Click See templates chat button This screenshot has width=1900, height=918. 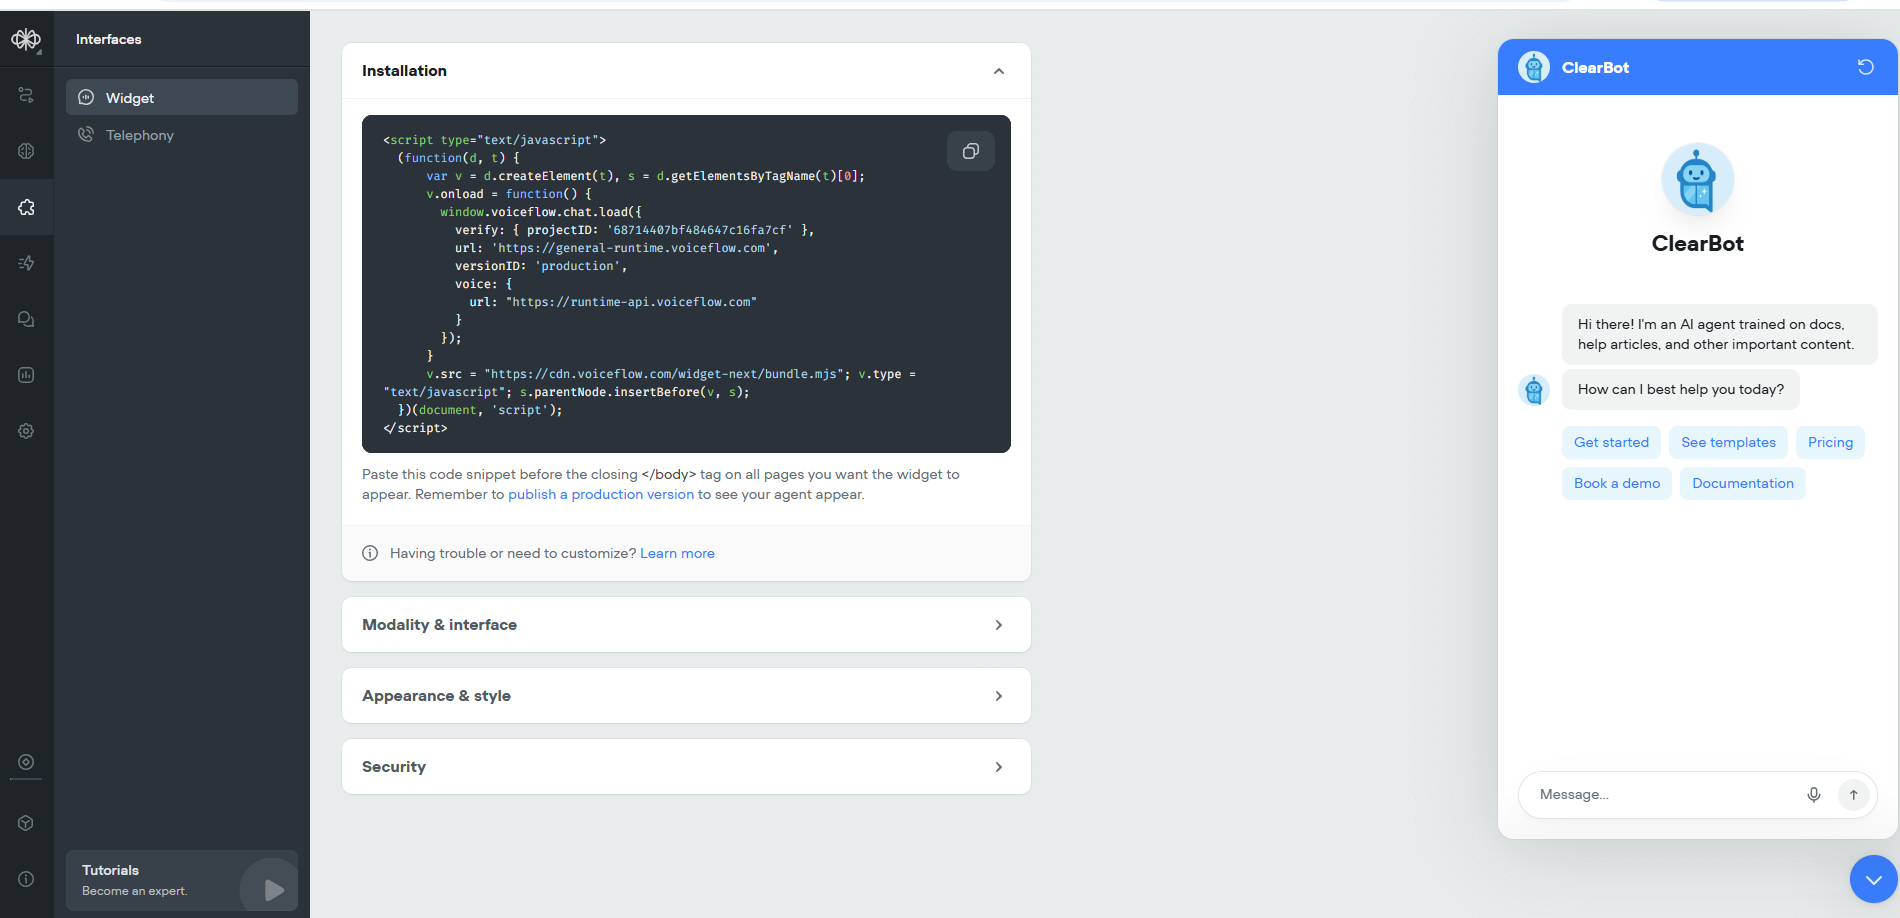1728,442
